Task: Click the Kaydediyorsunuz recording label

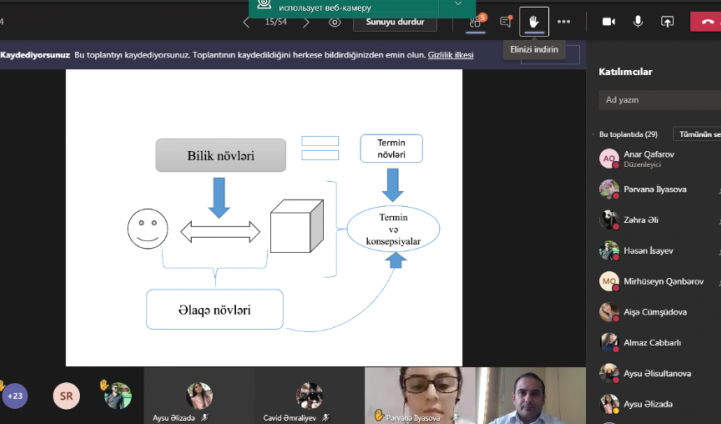Action: pos(35,55)
